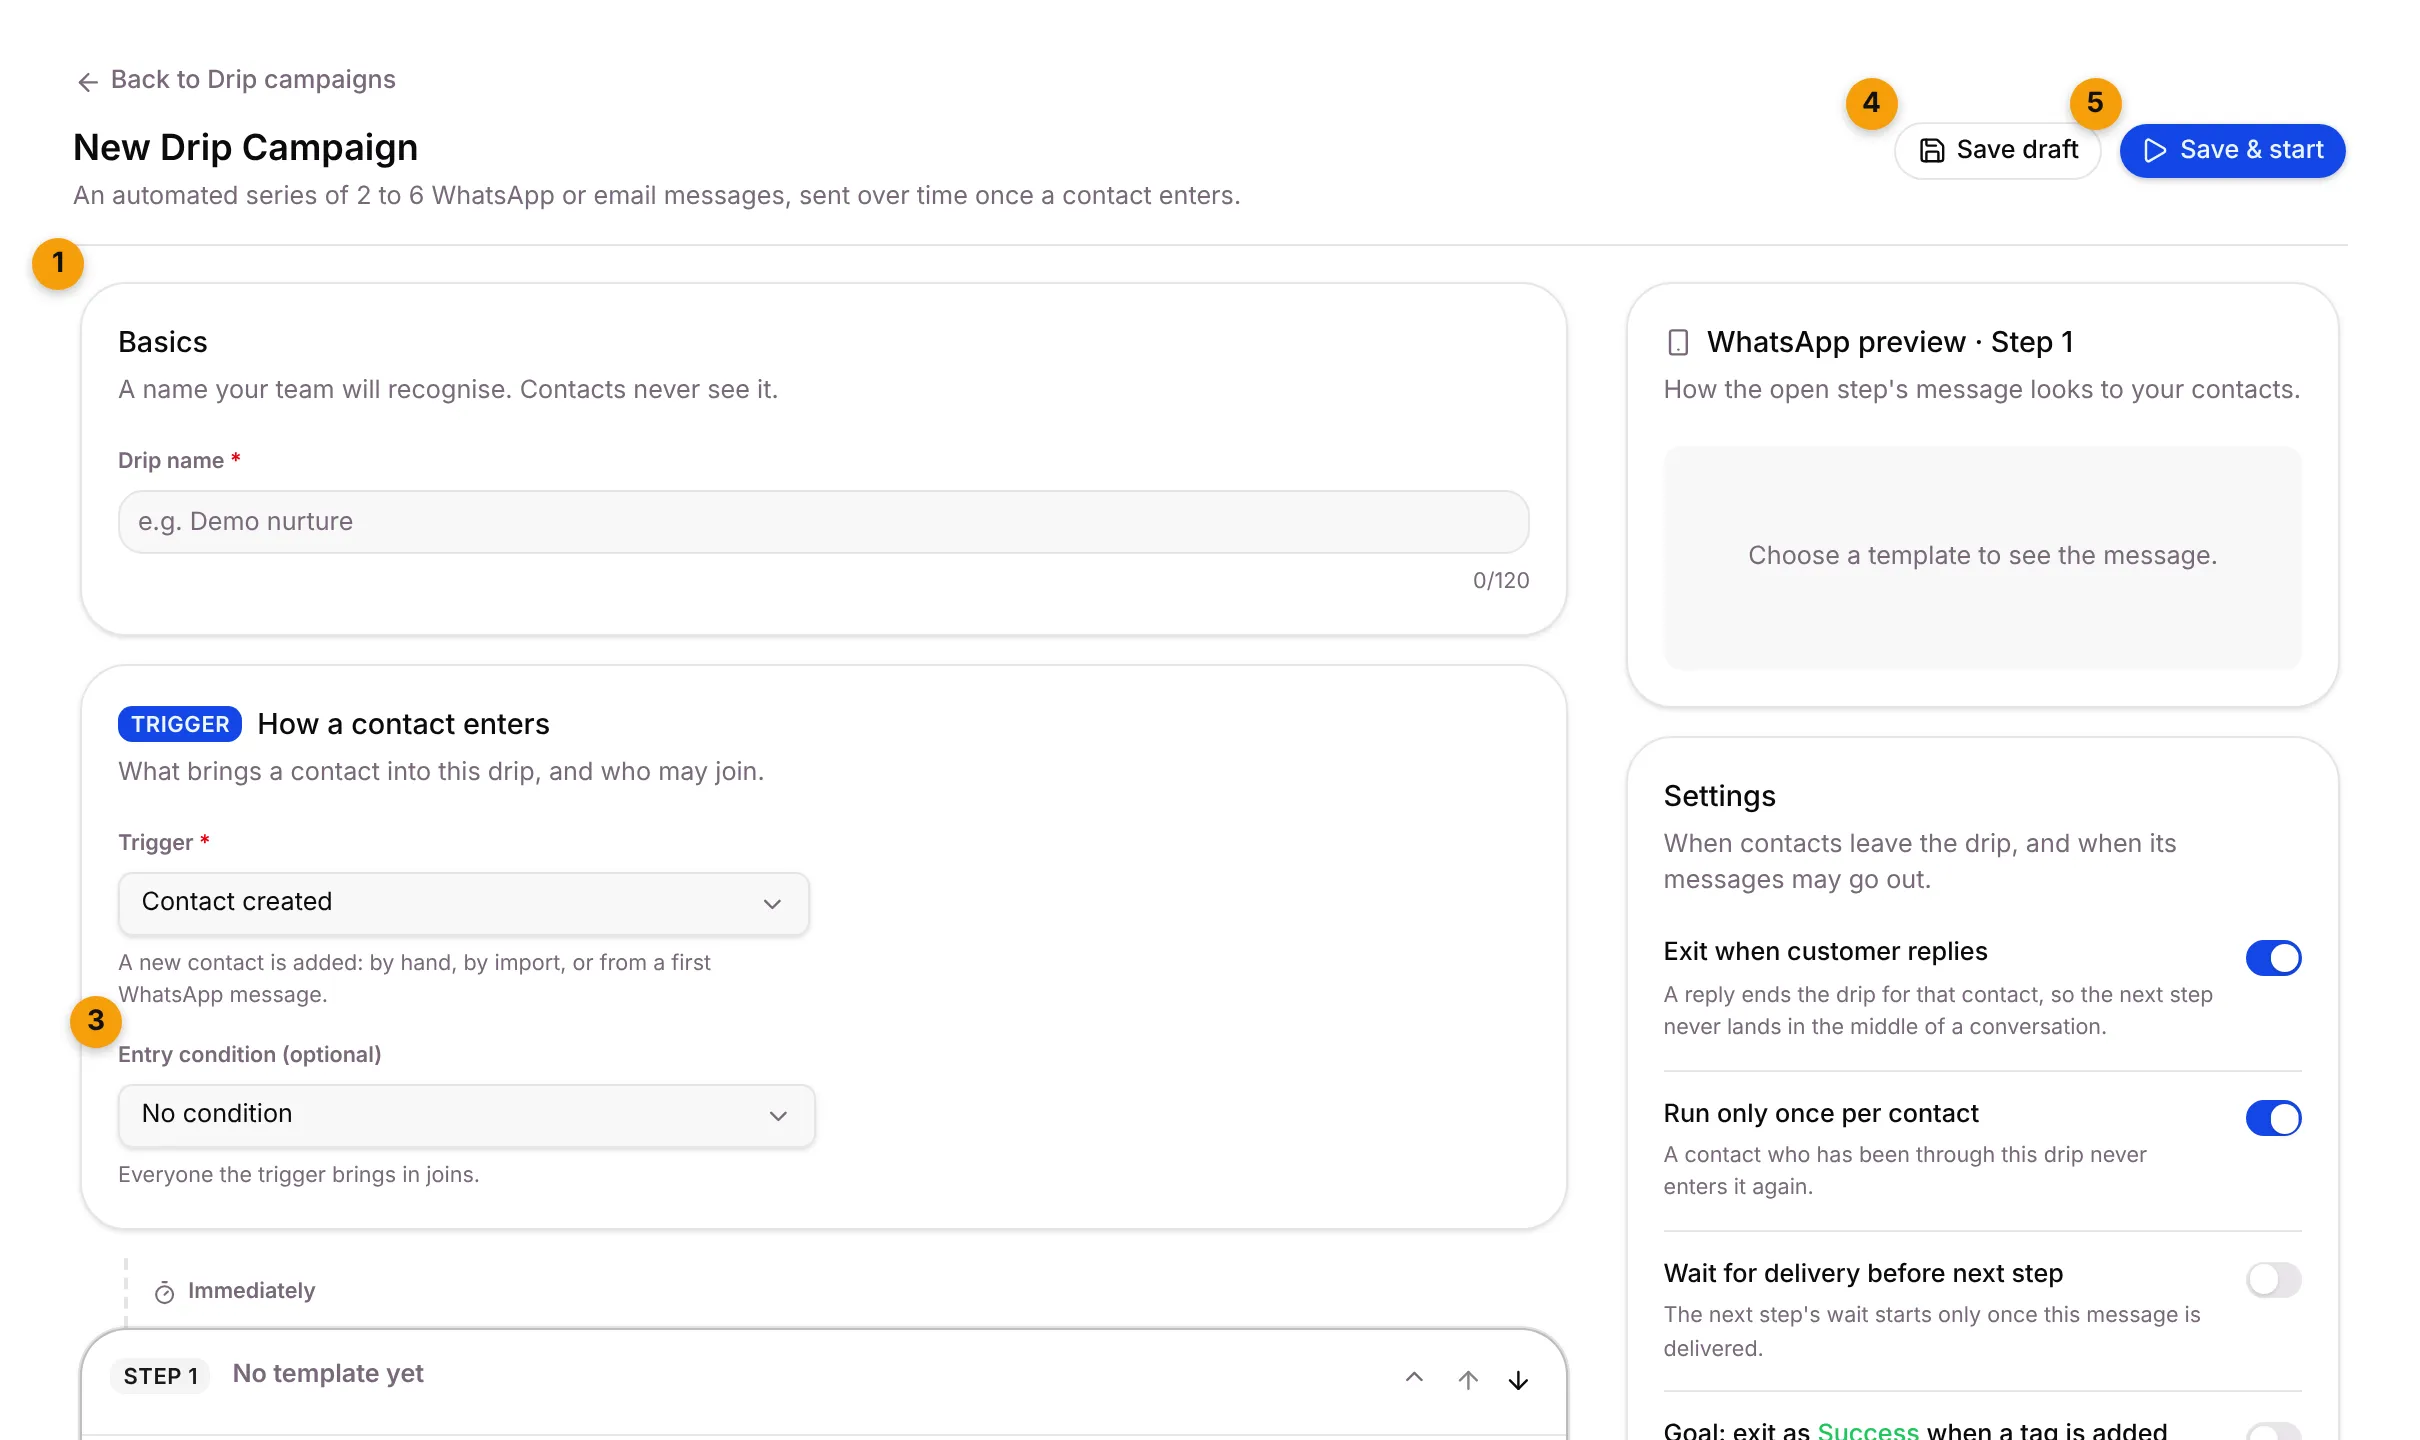The width and height of the screenshot is (2420, 1440).
Task: Click the back arrow icon
Action: pos(88,81)
